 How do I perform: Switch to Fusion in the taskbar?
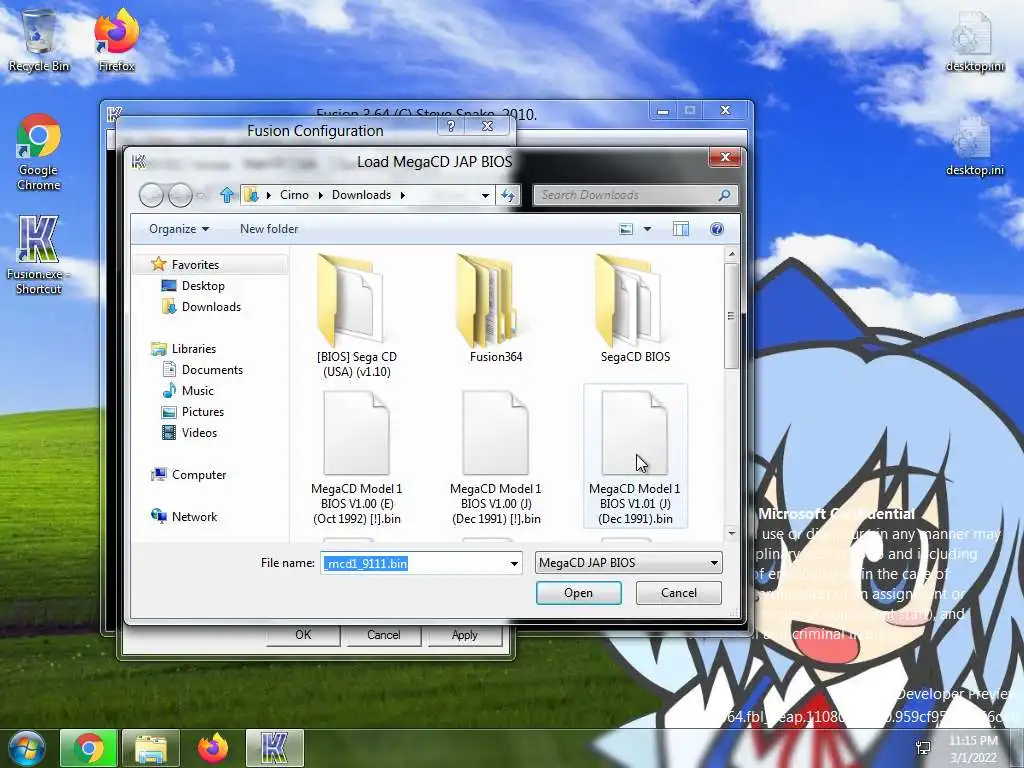(x=274, y=748)
